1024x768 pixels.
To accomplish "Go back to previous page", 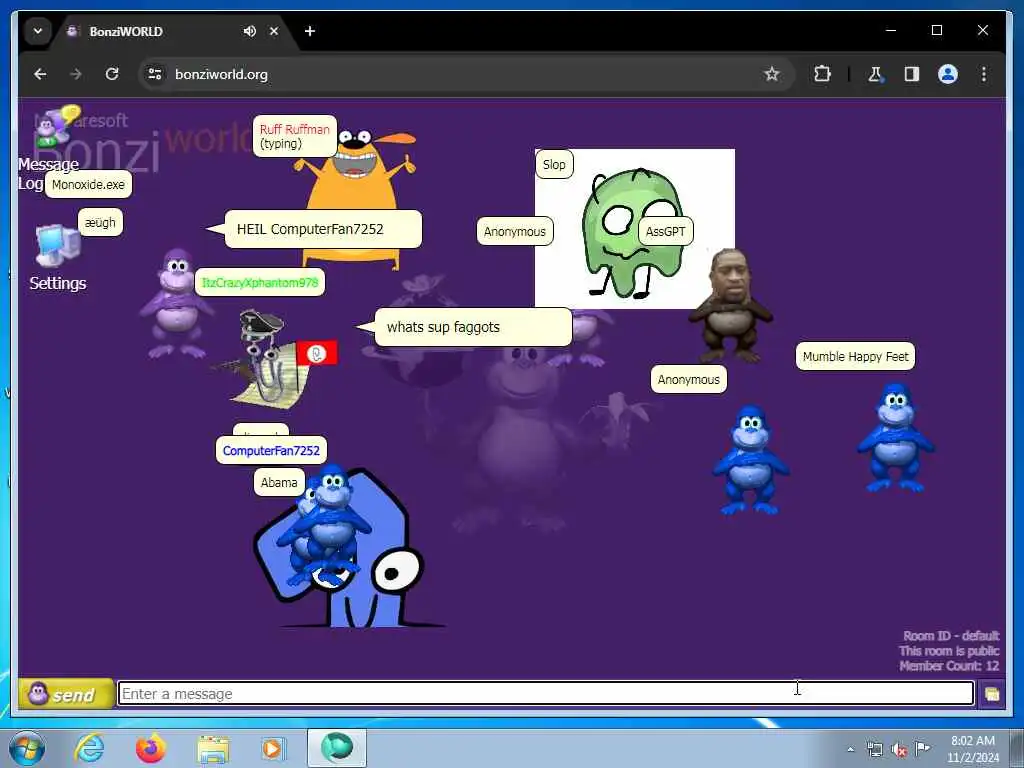I will pos(40,74).
